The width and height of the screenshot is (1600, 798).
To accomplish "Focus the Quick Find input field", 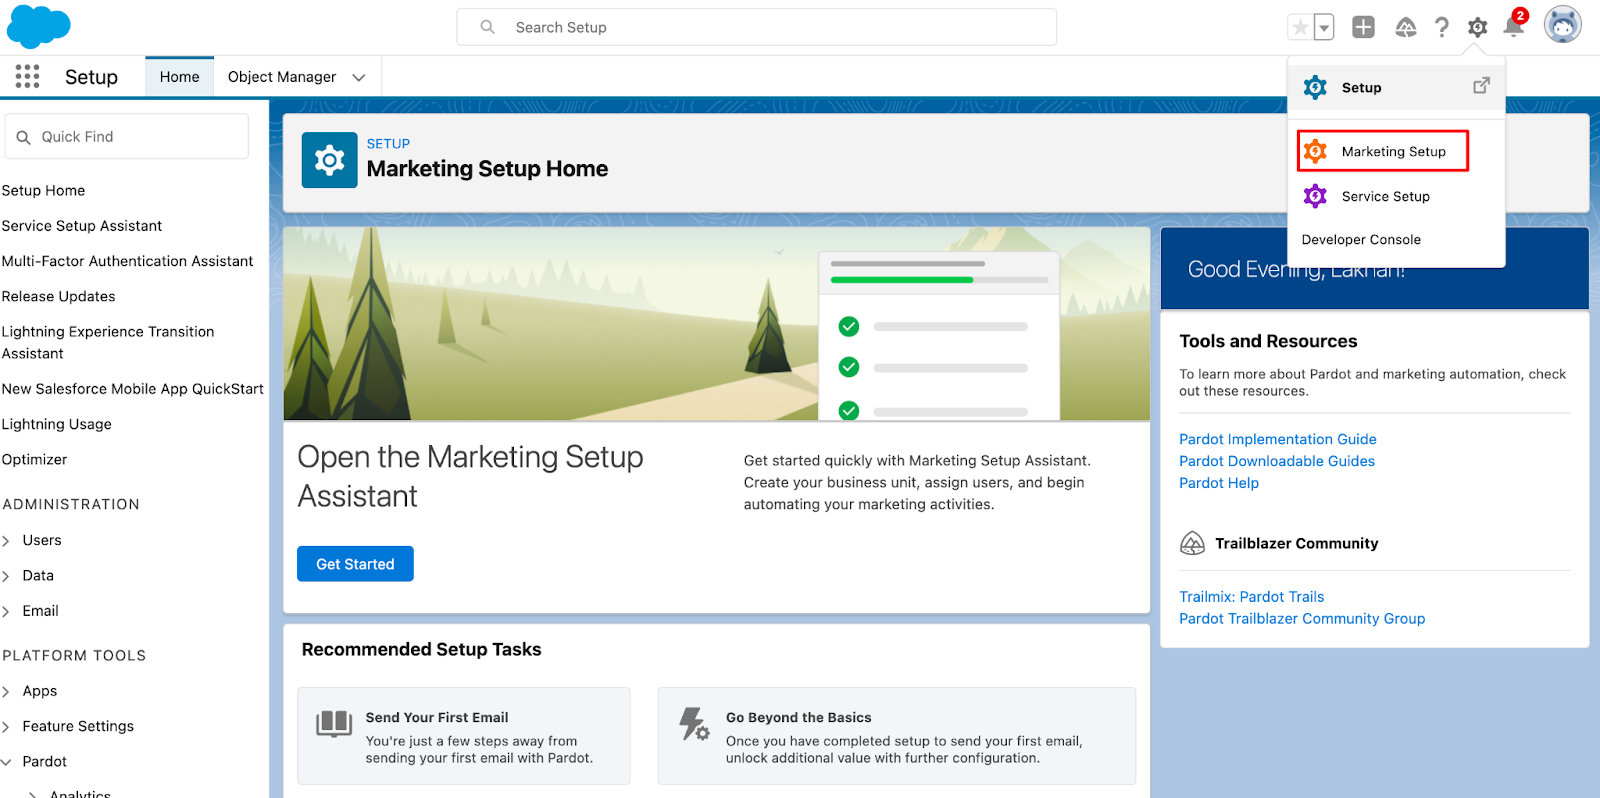I will 127,136.
